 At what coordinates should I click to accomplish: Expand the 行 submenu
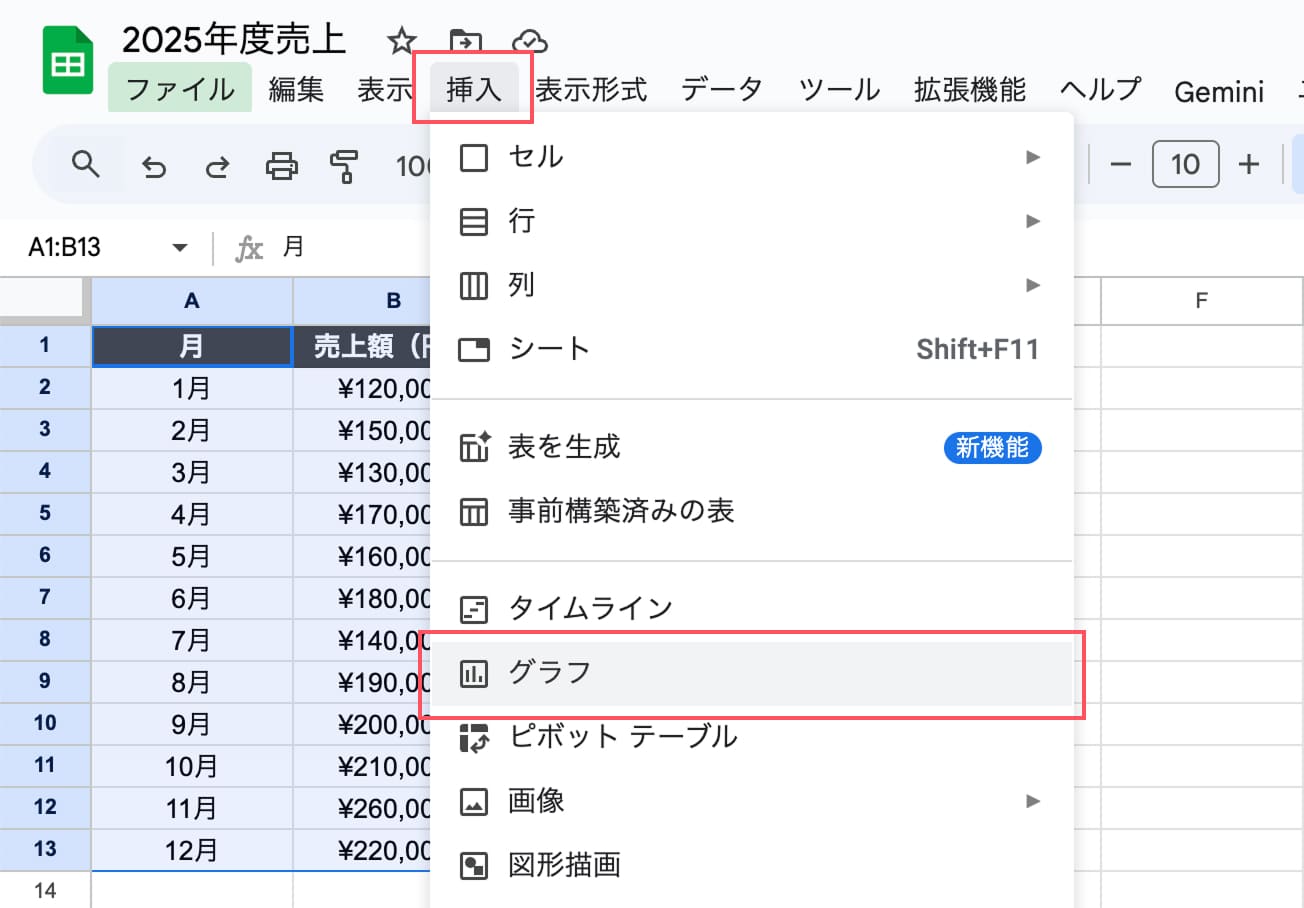[750, 221]
